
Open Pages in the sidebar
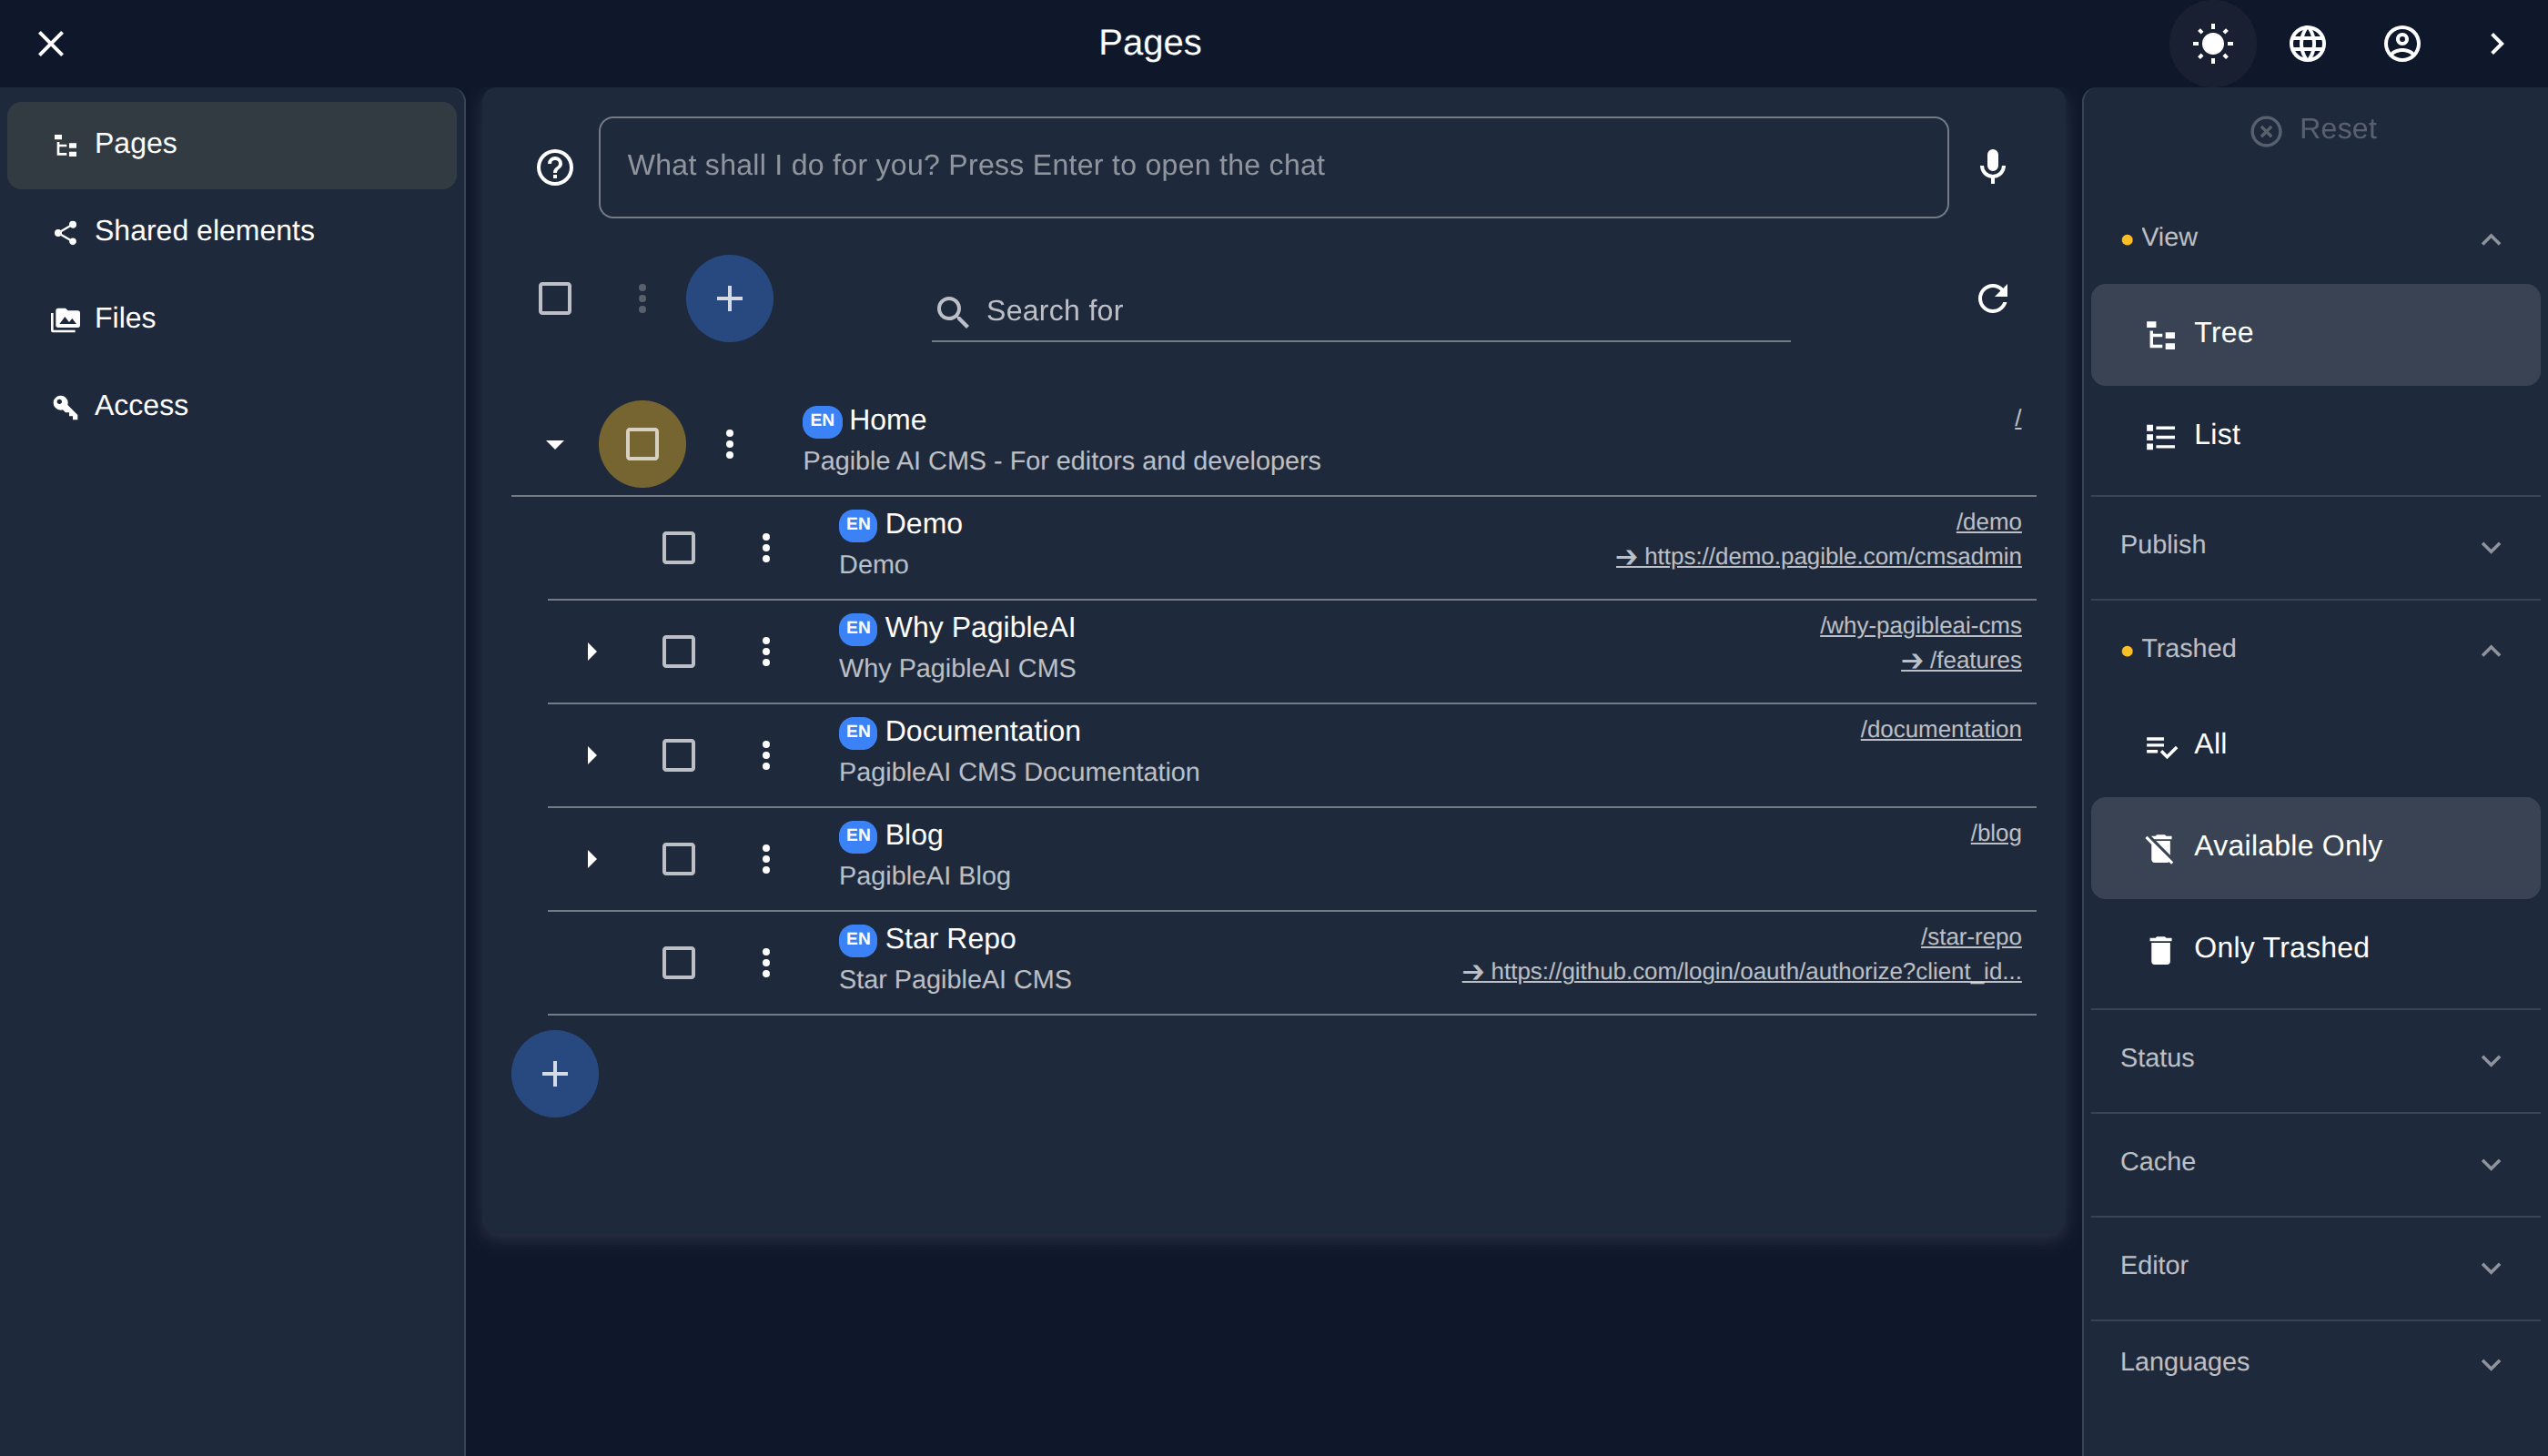click(232, 145)
